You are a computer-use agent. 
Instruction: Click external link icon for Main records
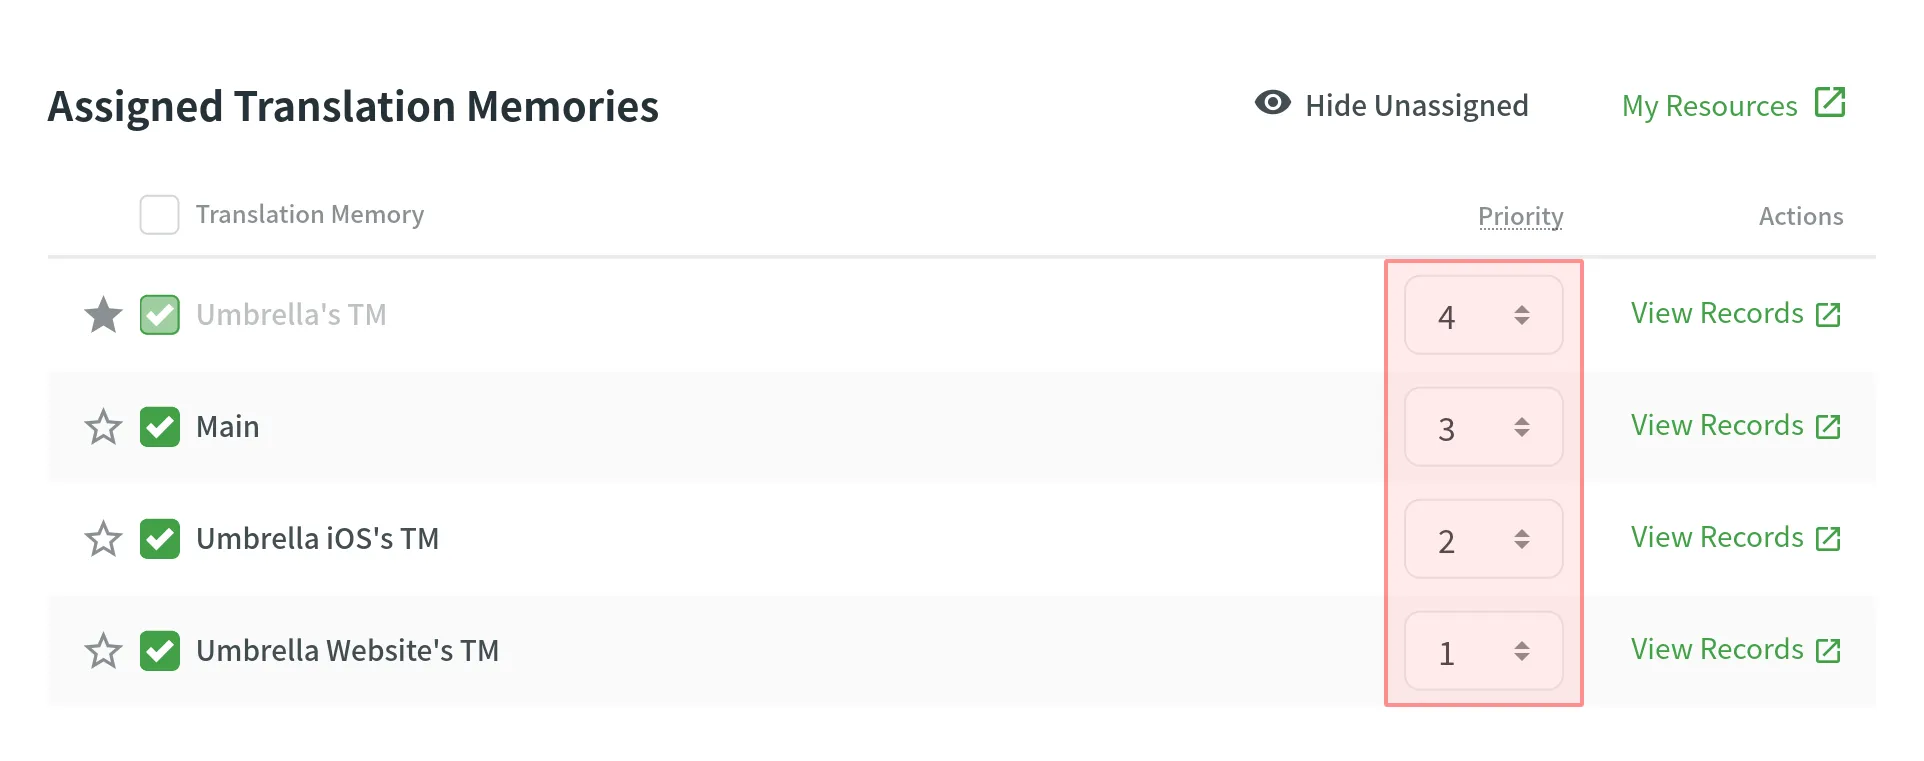tap(1828, 427)
